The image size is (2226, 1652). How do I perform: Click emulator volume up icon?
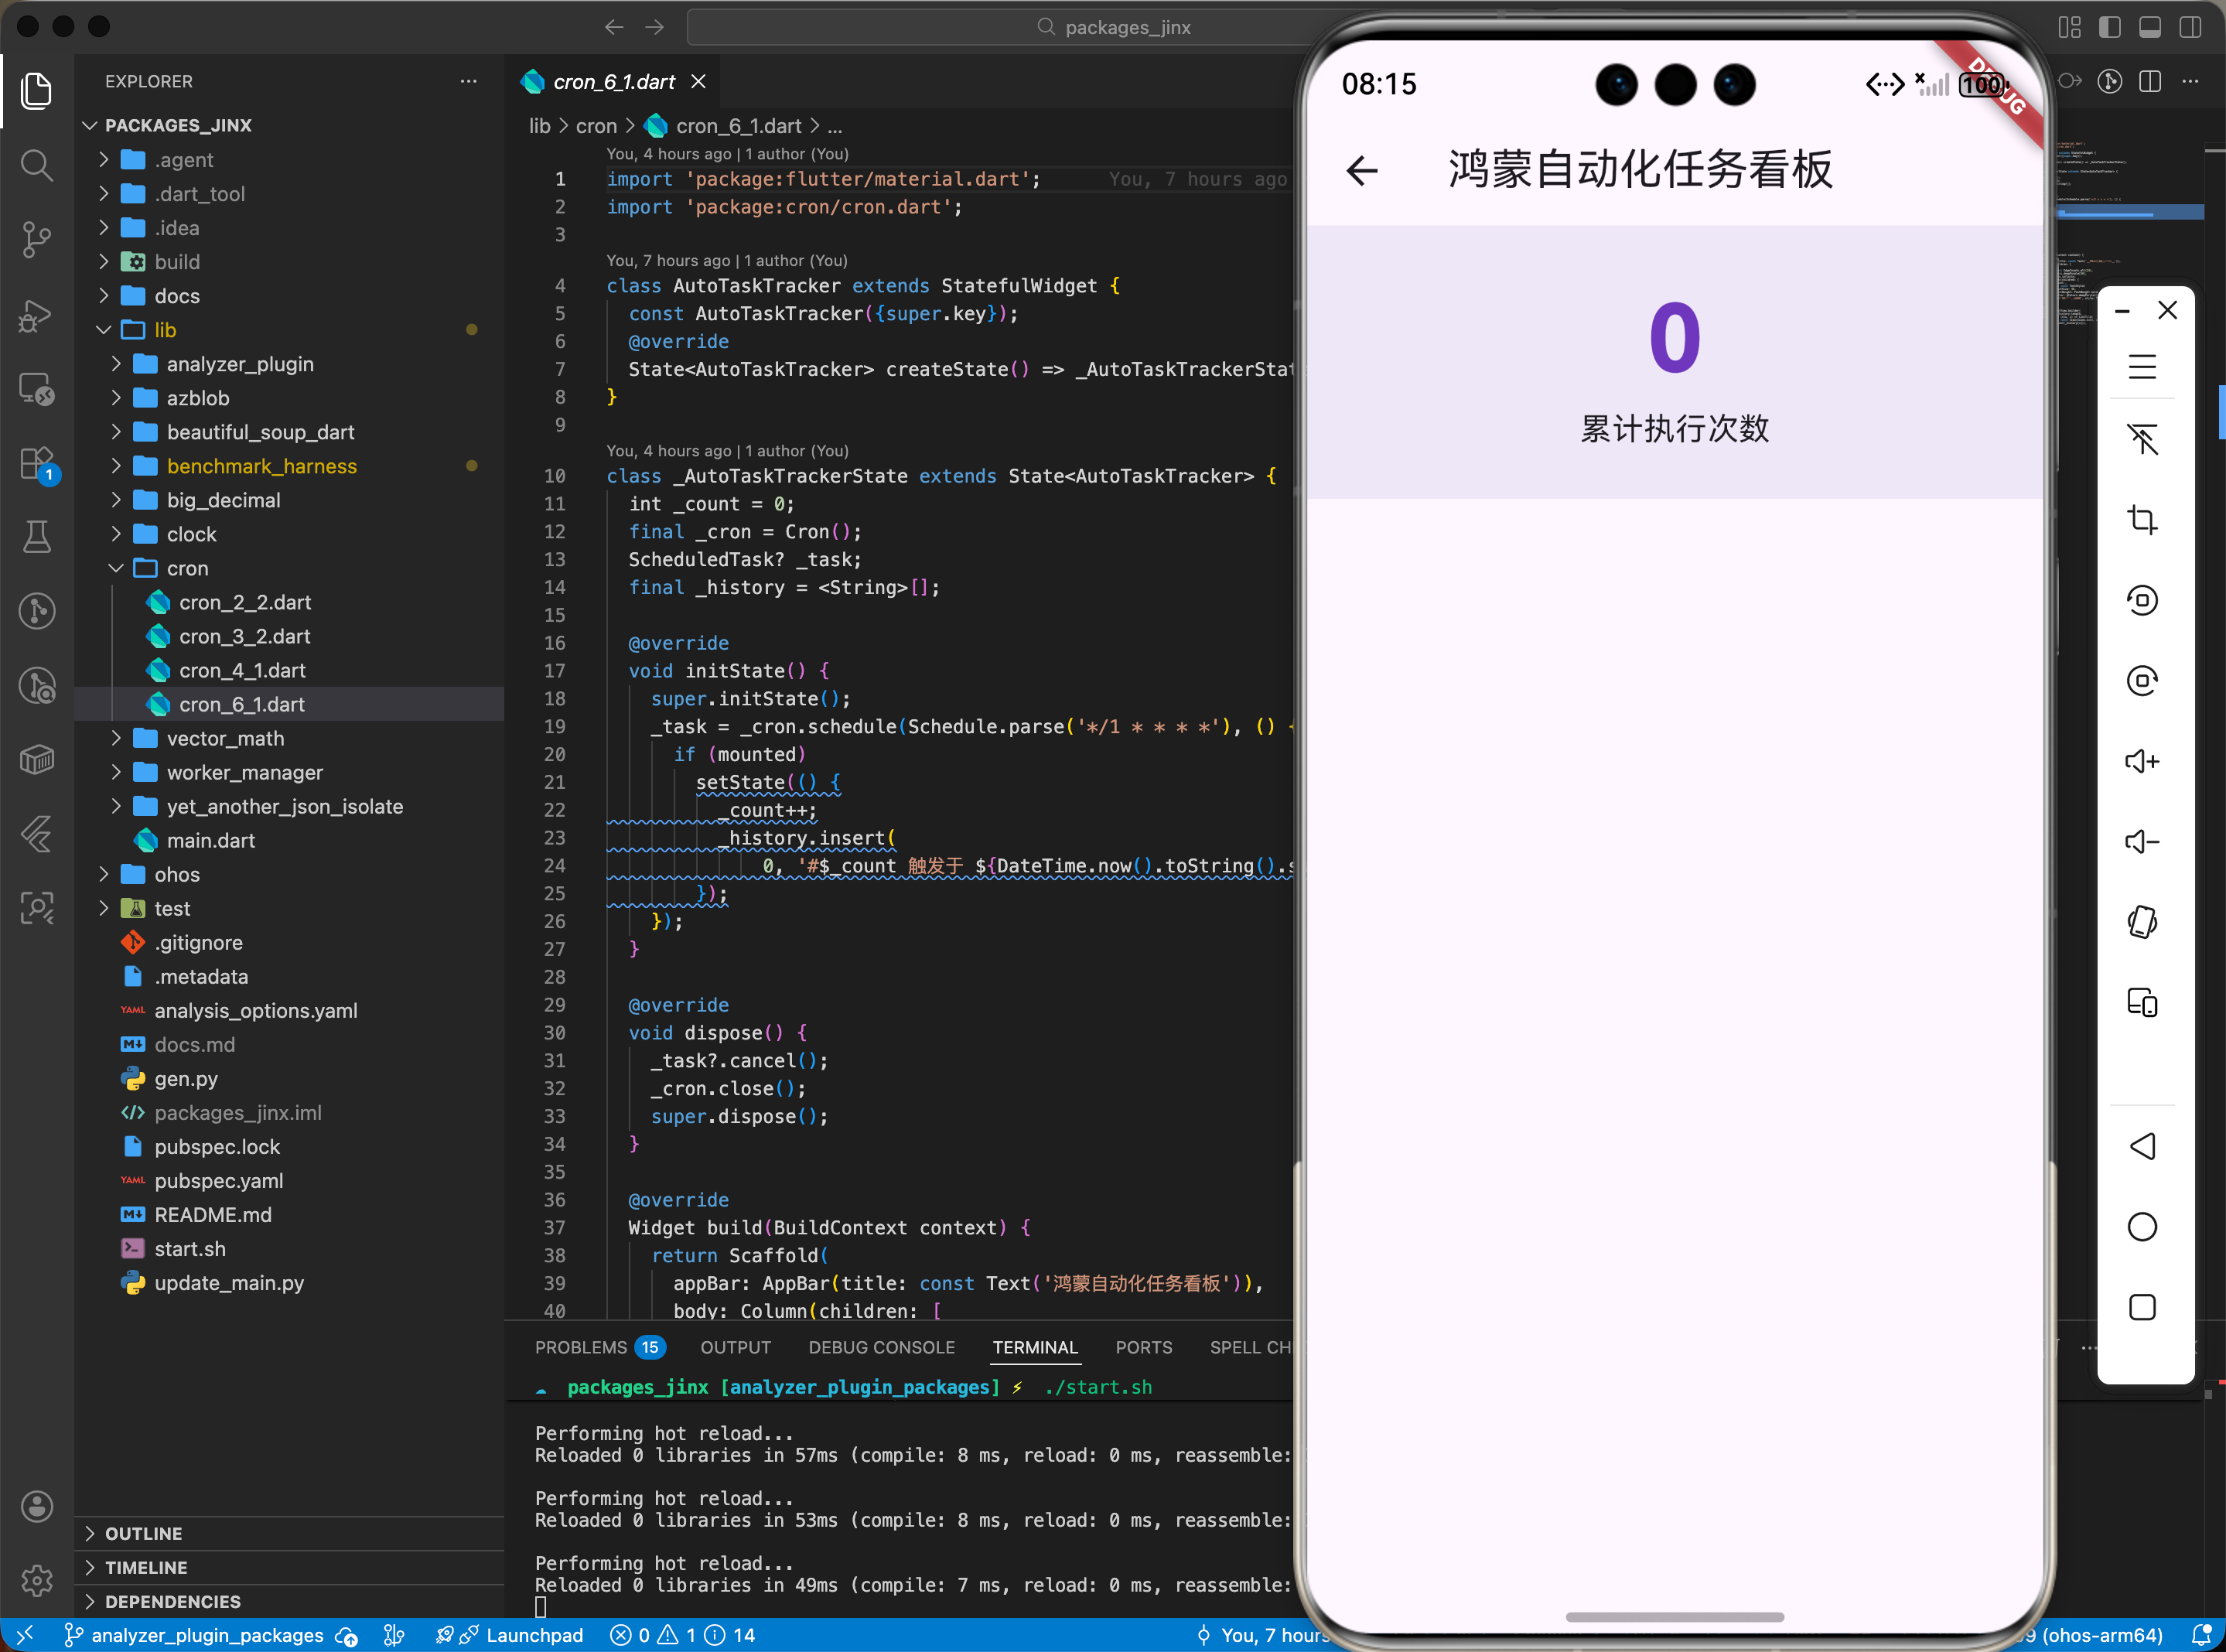pos(2141,762)
